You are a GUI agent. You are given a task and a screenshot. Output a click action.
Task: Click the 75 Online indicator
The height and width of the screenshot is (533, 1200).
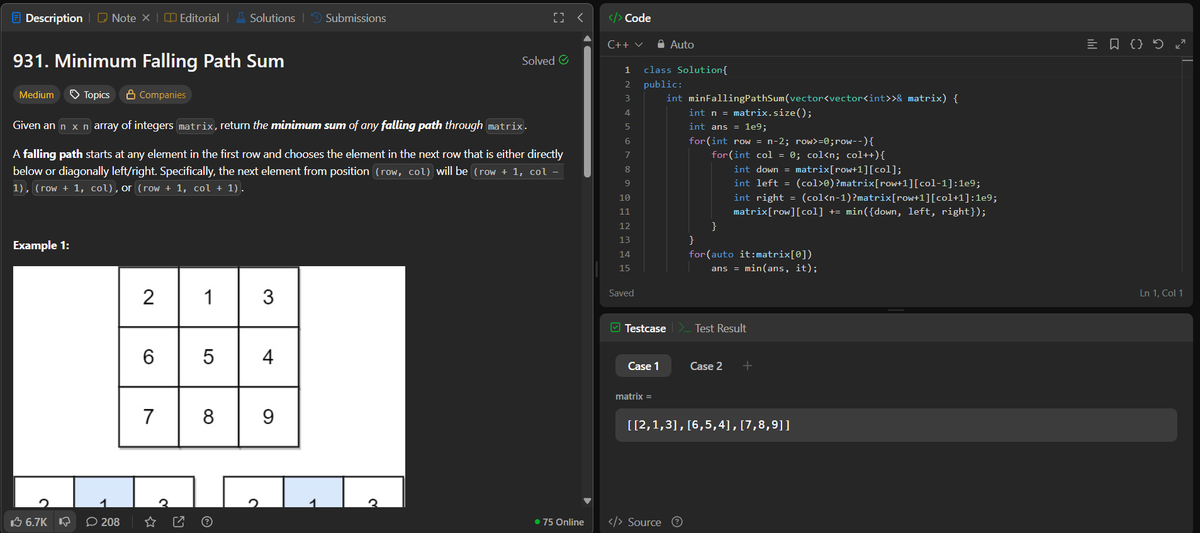coord(560,522)
